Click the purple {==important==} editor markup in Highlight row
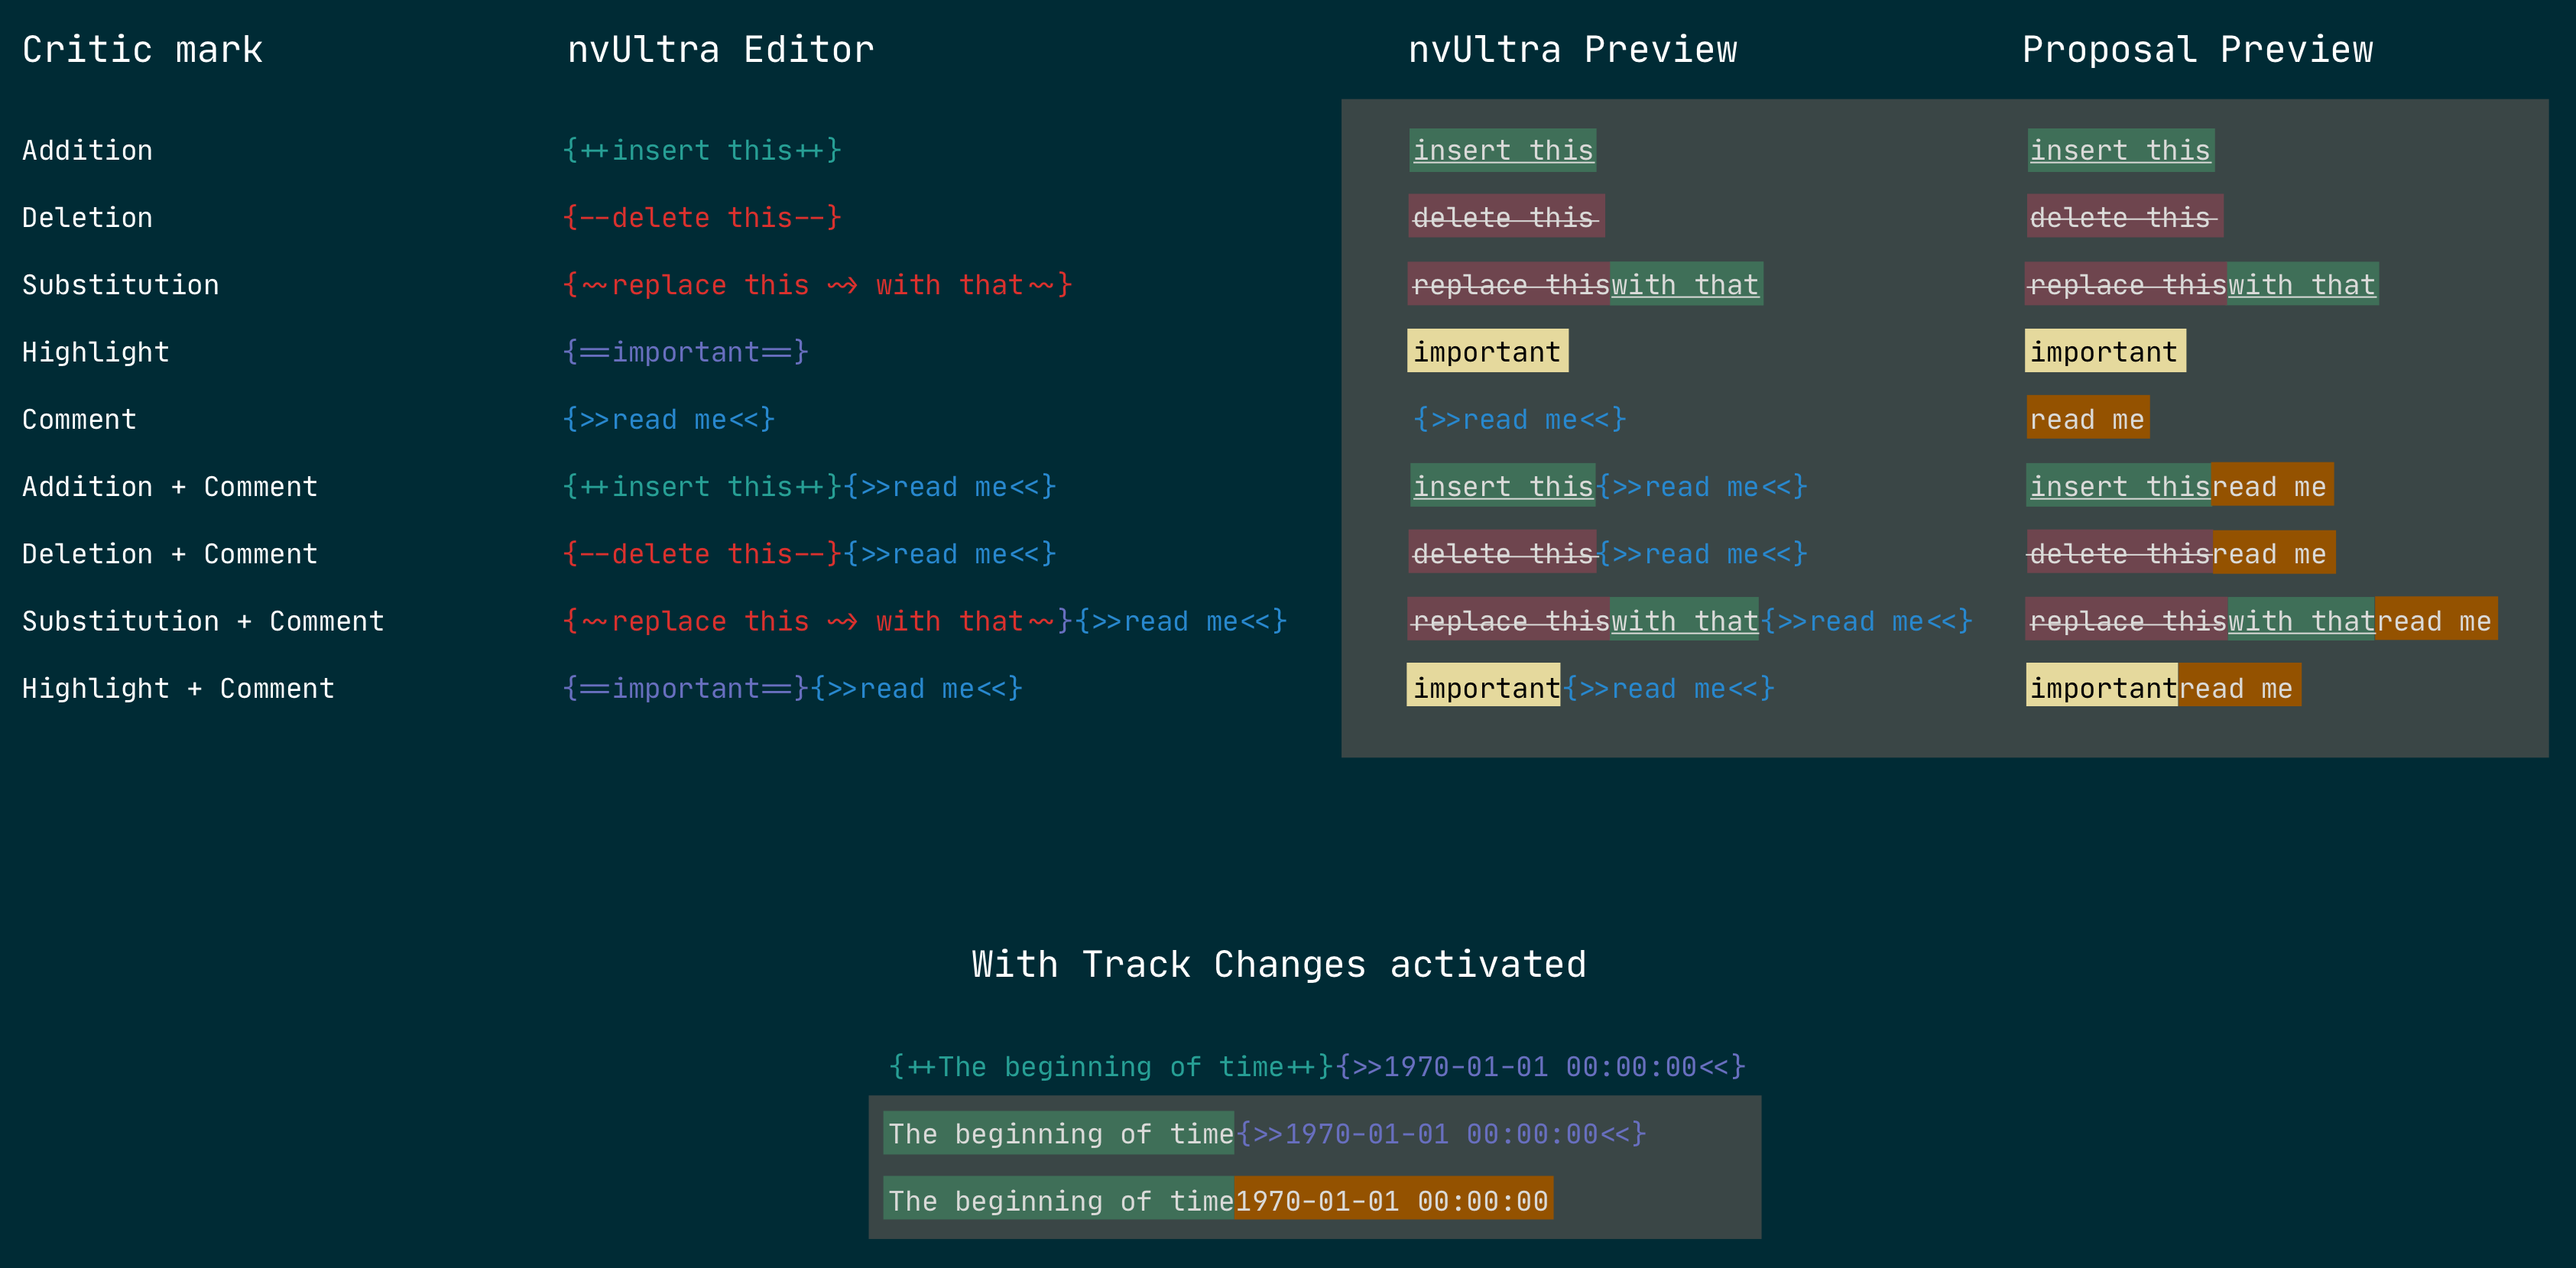This screenshot has width=2576, height=1268. [x=686, y=352]
